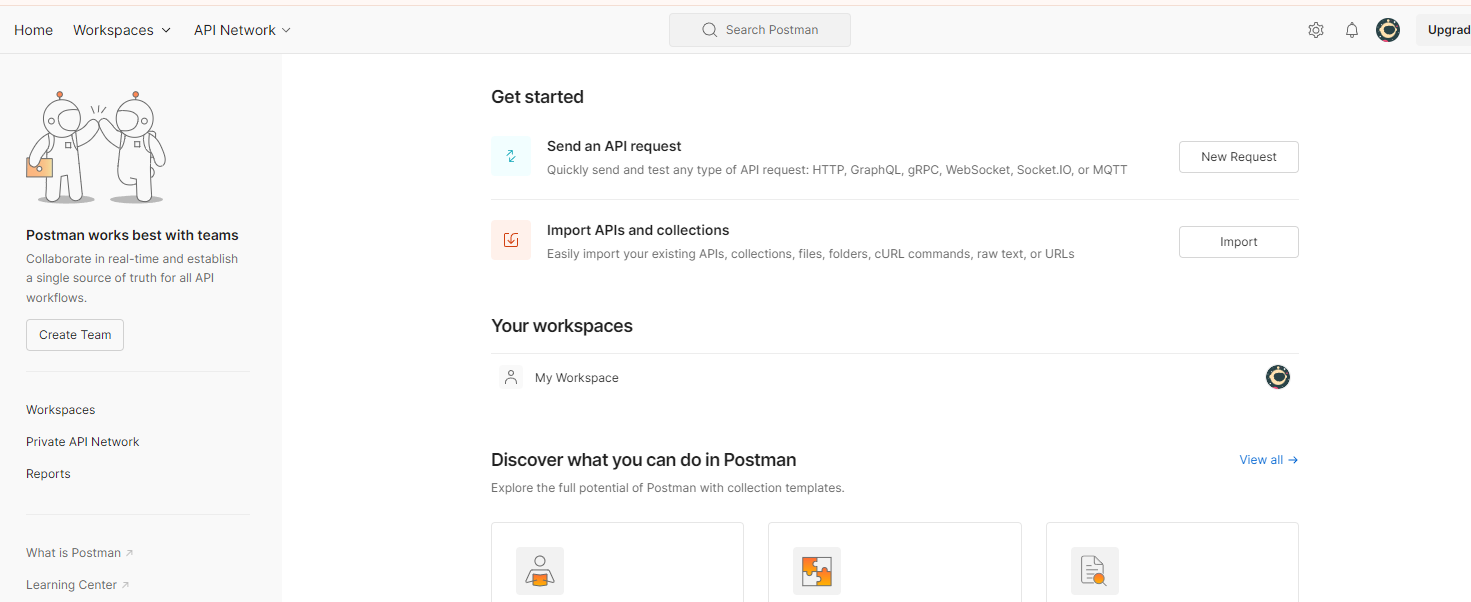Click the team high-five astronauts illustration
This screenshot has width=1471, height=602.
pos(96,146)
